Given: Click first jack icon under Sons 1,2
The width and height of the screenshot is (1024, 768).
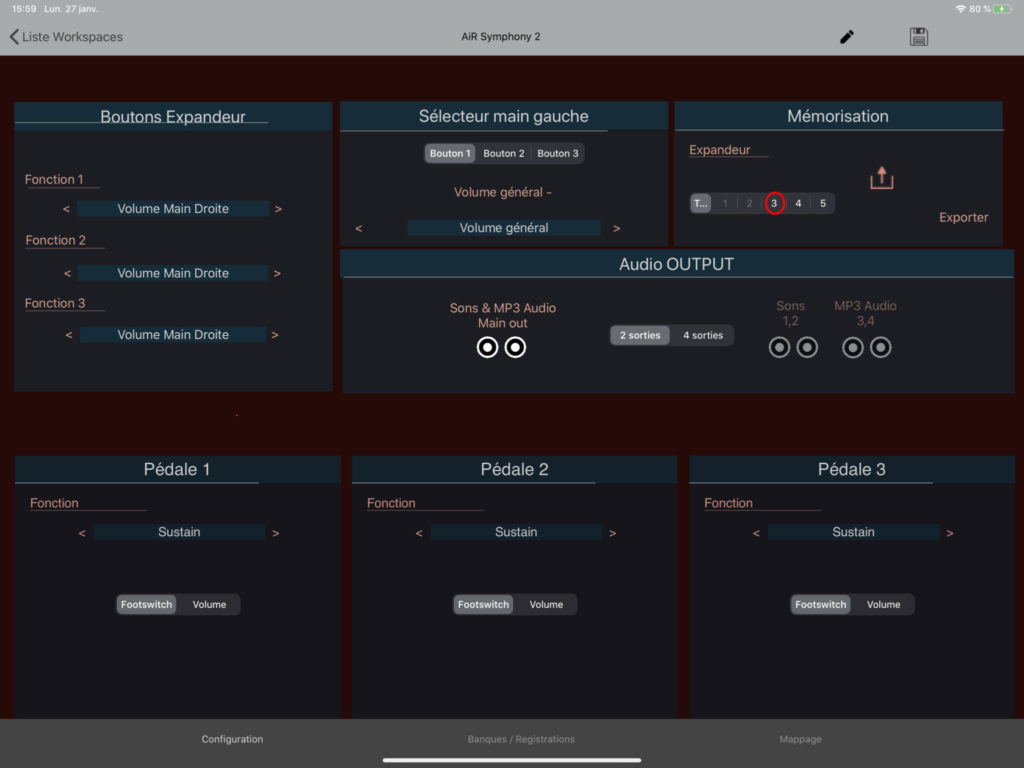Looking at the screenshot, I should click(x=779, y=347).
